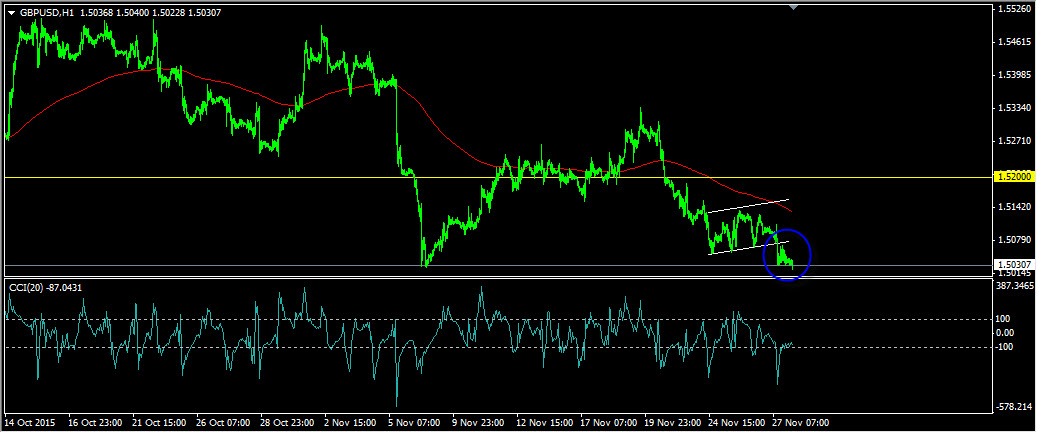Click the -578.214 CCI scale minimum
The height and width of the screenshot is (433, 1037).
click(1015, 407)
